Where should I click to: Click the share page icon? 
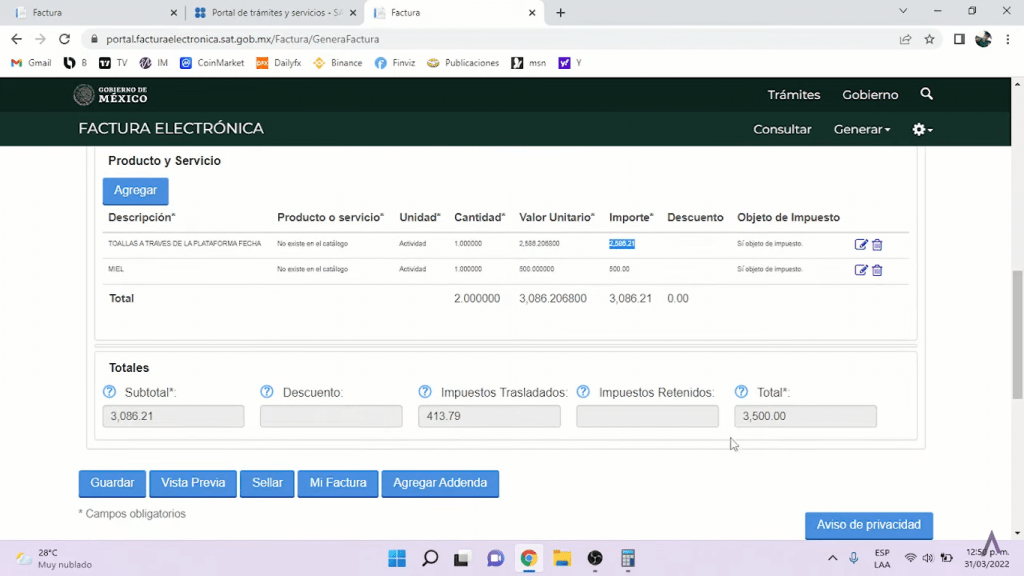pos(905,39)
